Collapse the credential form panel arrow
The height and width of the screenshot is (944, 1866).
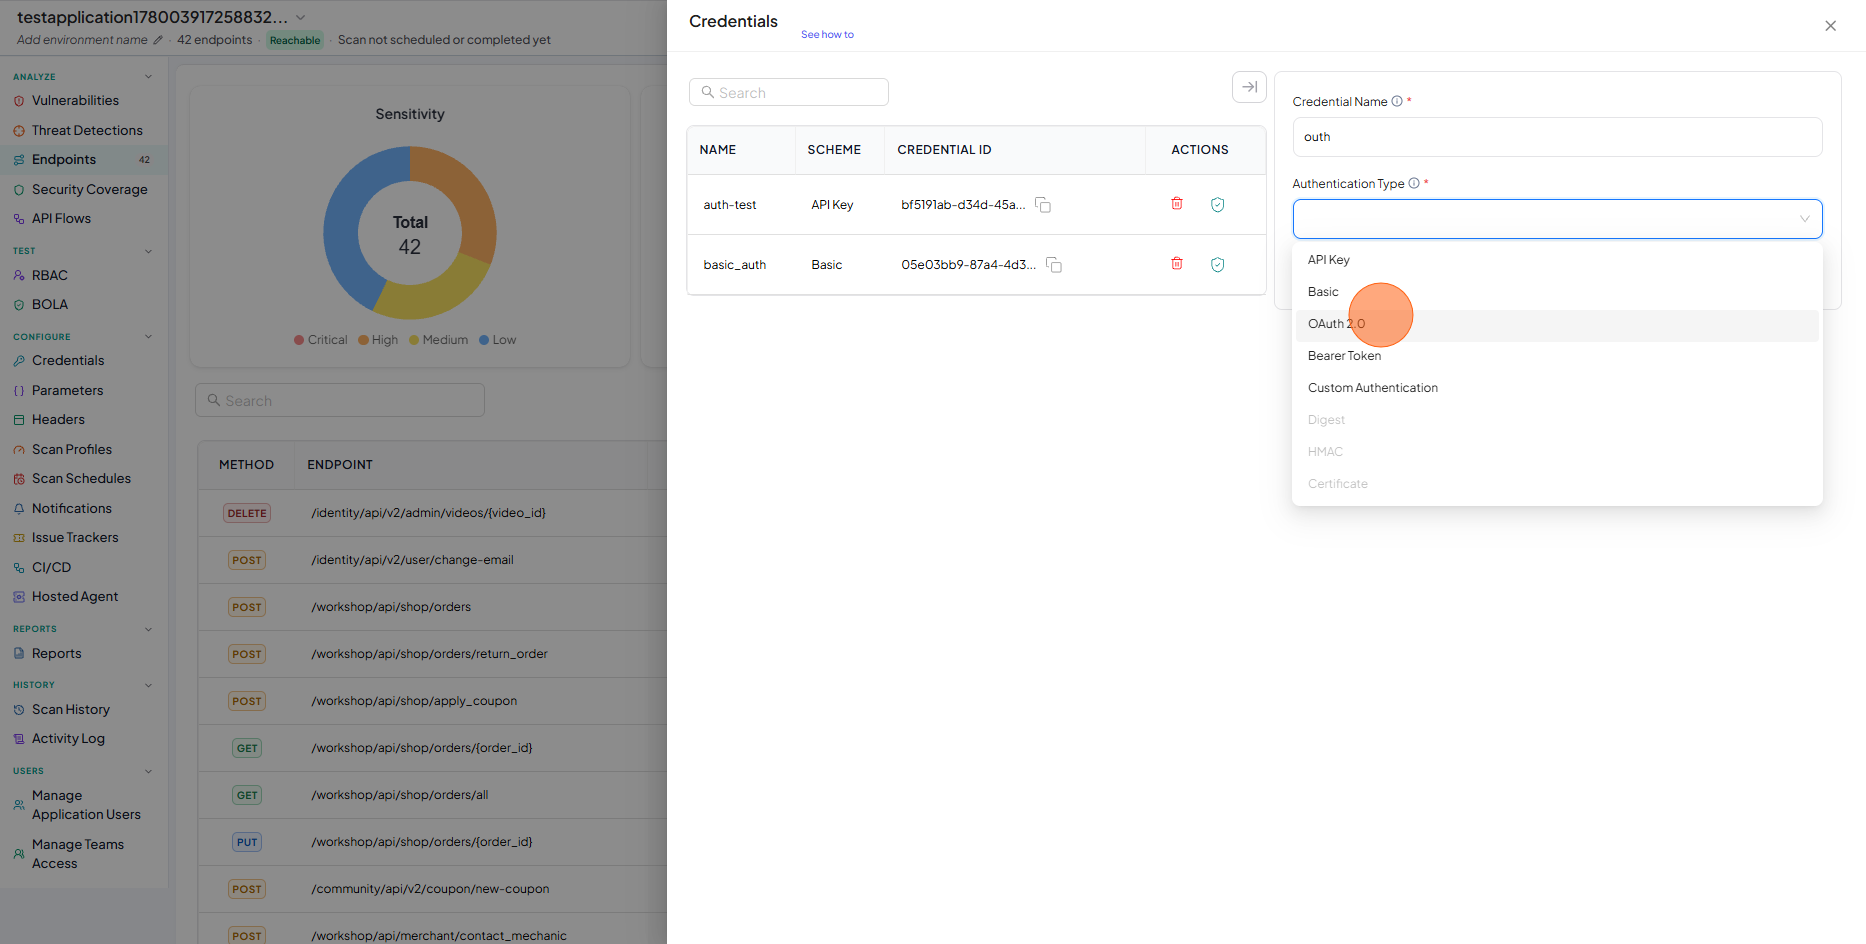pos(1249,87)
